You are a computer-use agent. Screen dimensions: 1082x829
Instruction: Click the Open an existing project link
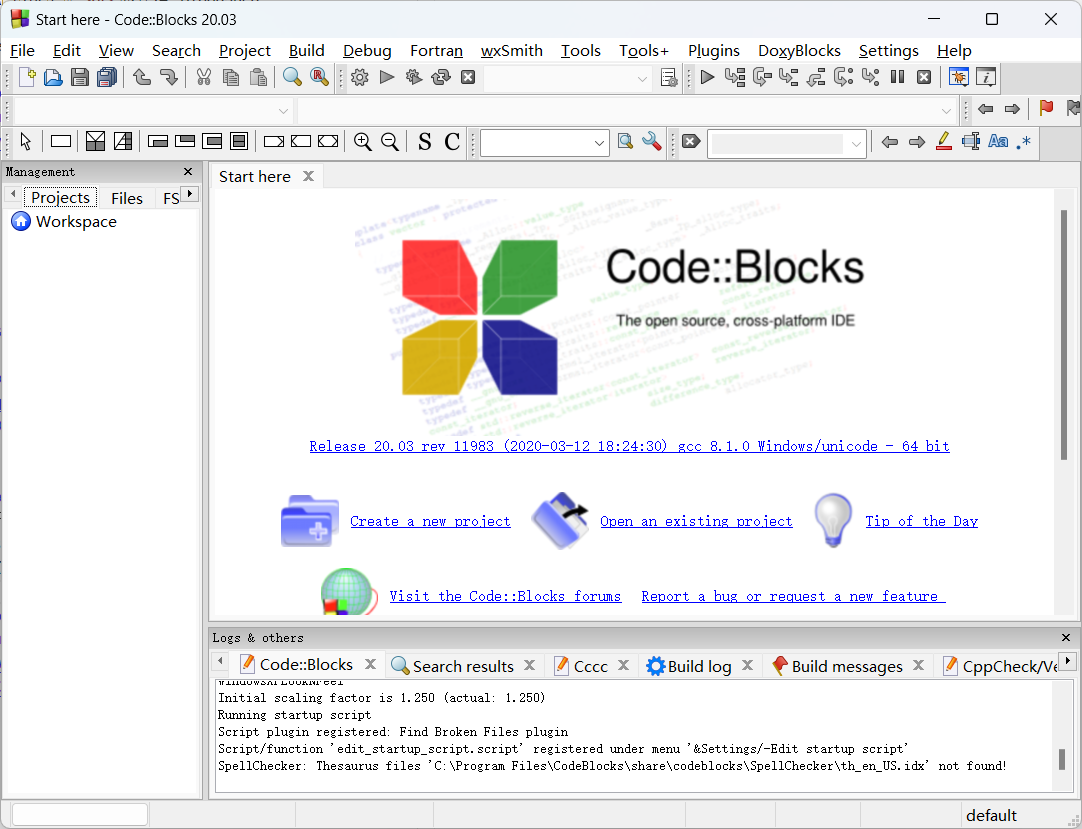click(696, 521)
